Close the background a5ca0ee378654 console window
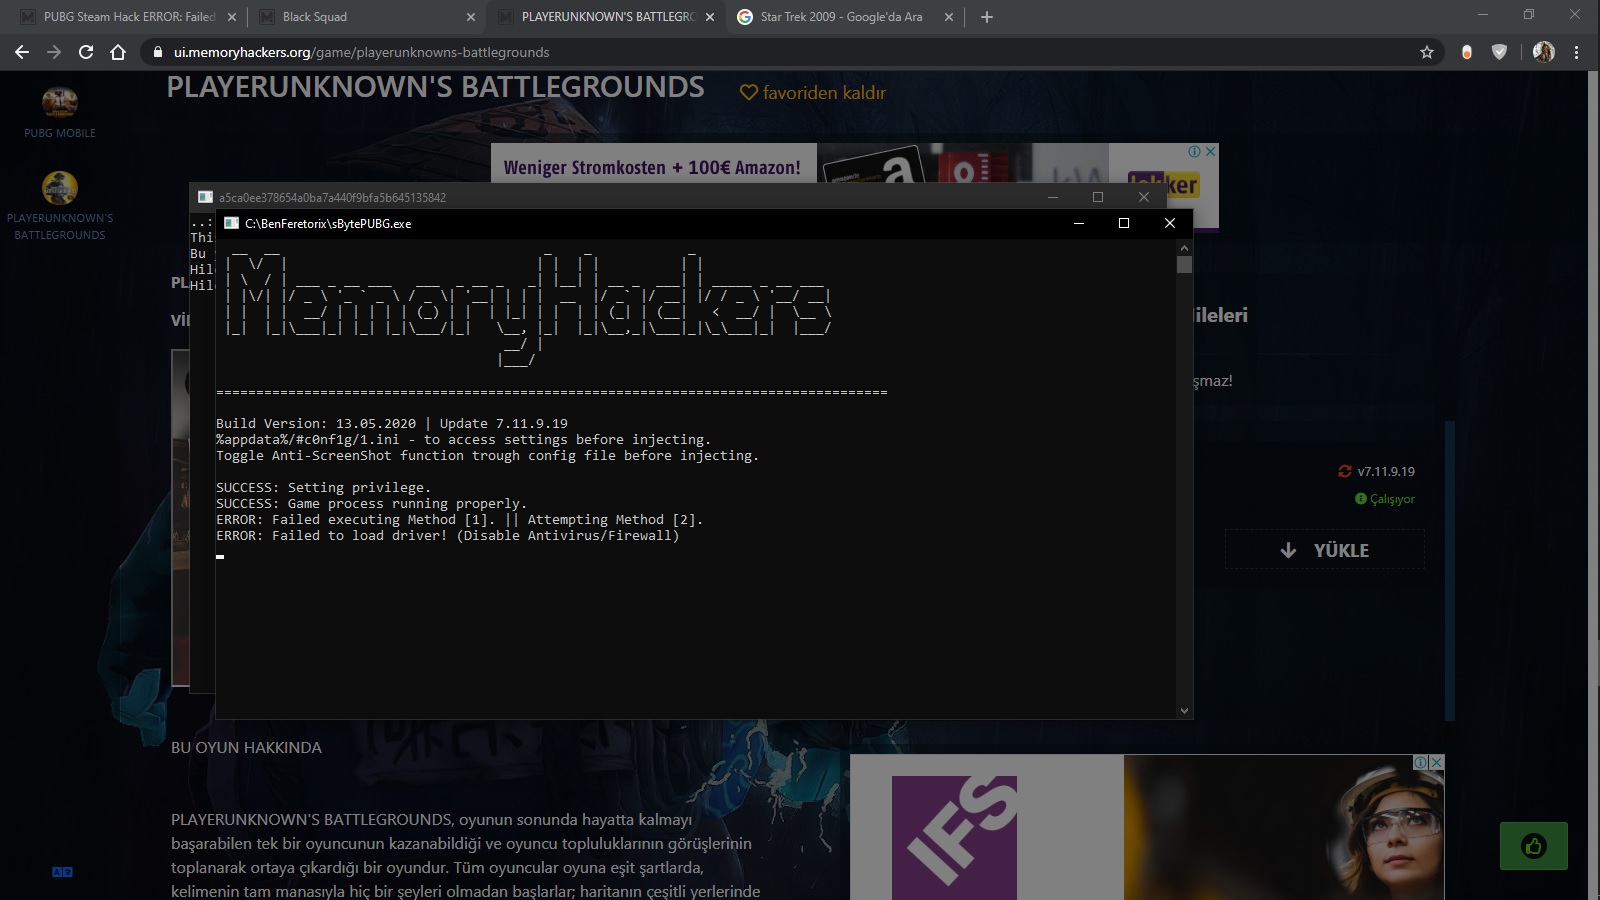The height and width of the screenshot is (900, 1600). pos(1144,197)
